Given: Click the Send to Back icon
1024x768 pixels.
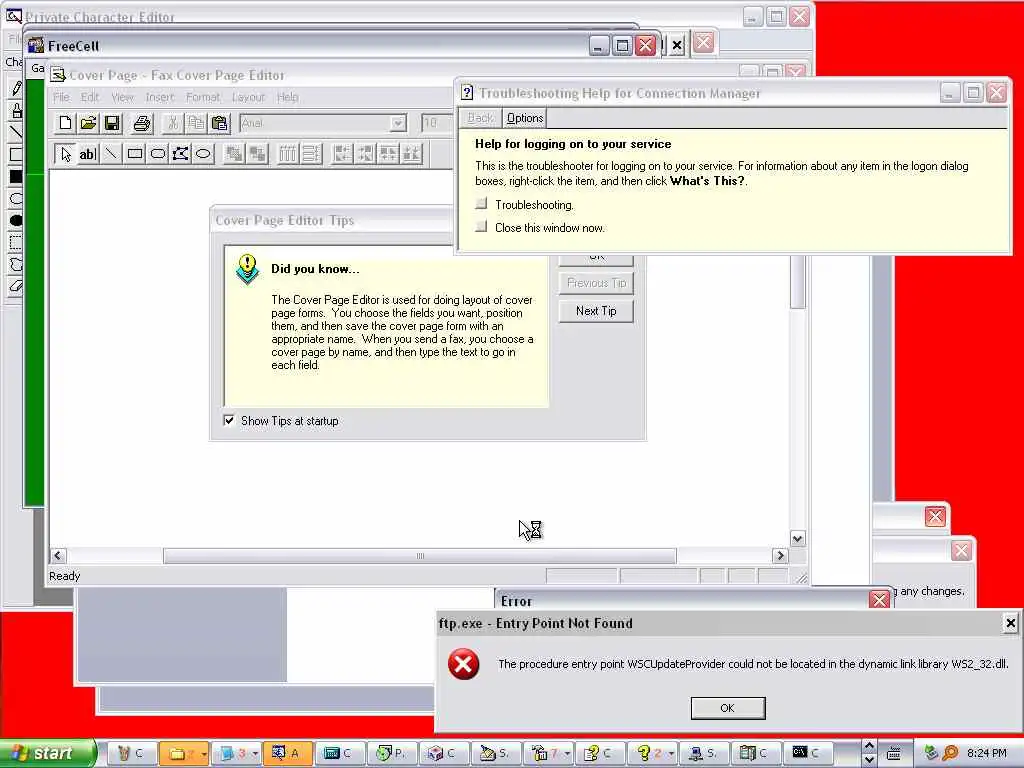Looking at the screenshot, I should click(x=257, y=154).
